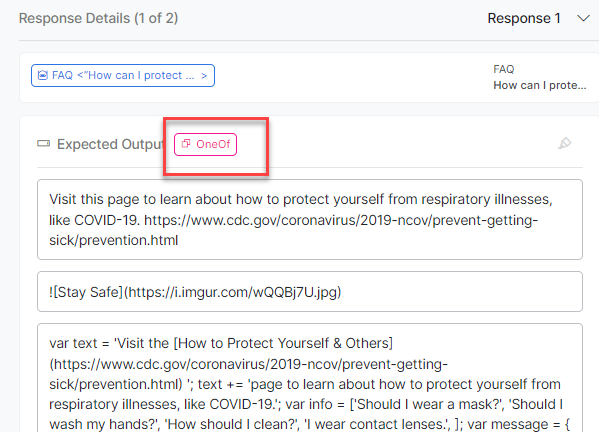Open the FAQ "How can I protect" chip
The width and height of the screenshot is (599, 432).
[123, 75]
